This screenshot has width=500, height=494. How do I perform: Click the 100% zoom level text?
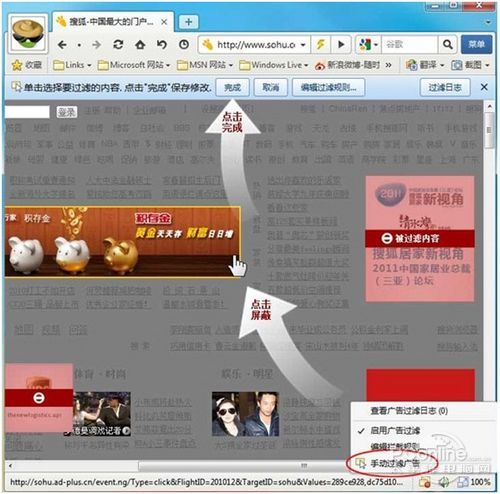[480, 482]
